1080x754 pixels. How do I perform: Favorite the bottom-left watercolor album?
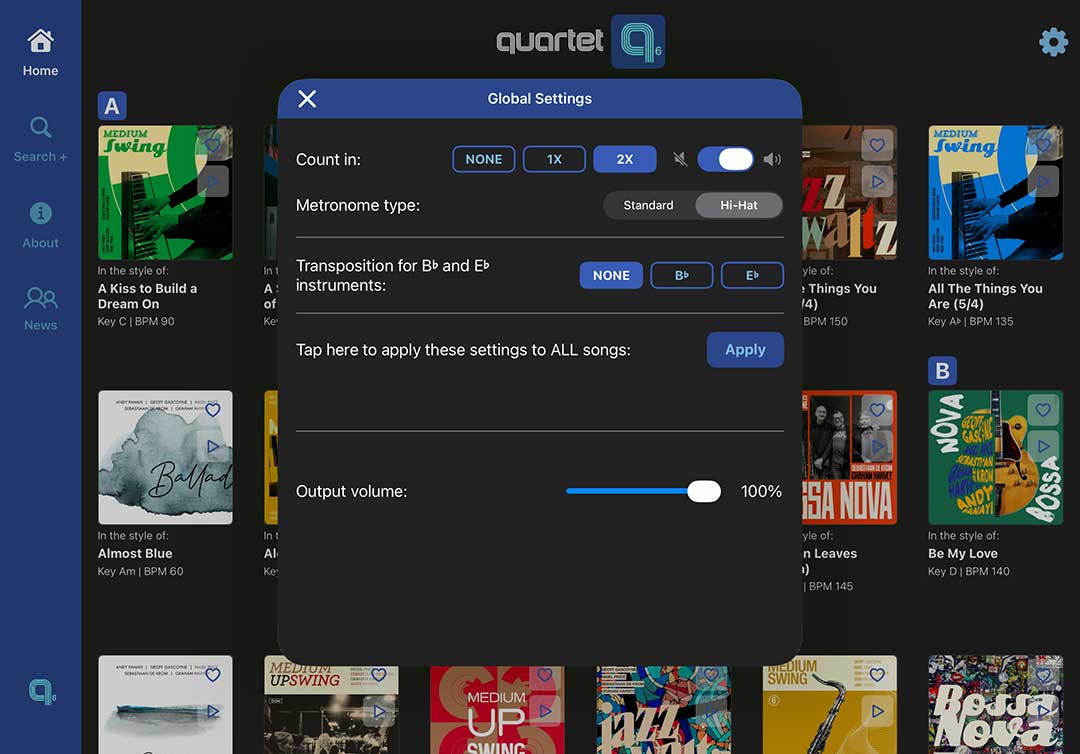click(x=213, y=676)
